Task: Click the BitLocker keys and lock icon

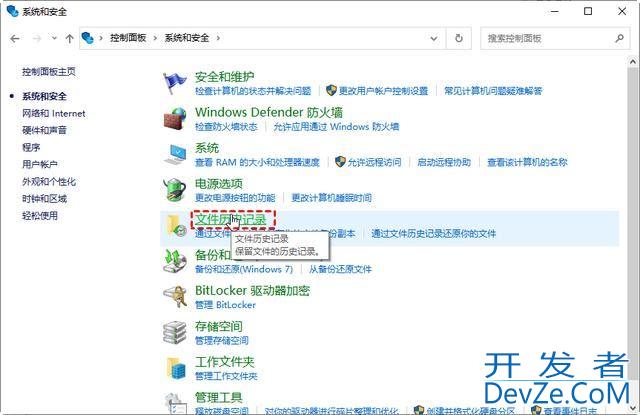Action: pos(175,297)
